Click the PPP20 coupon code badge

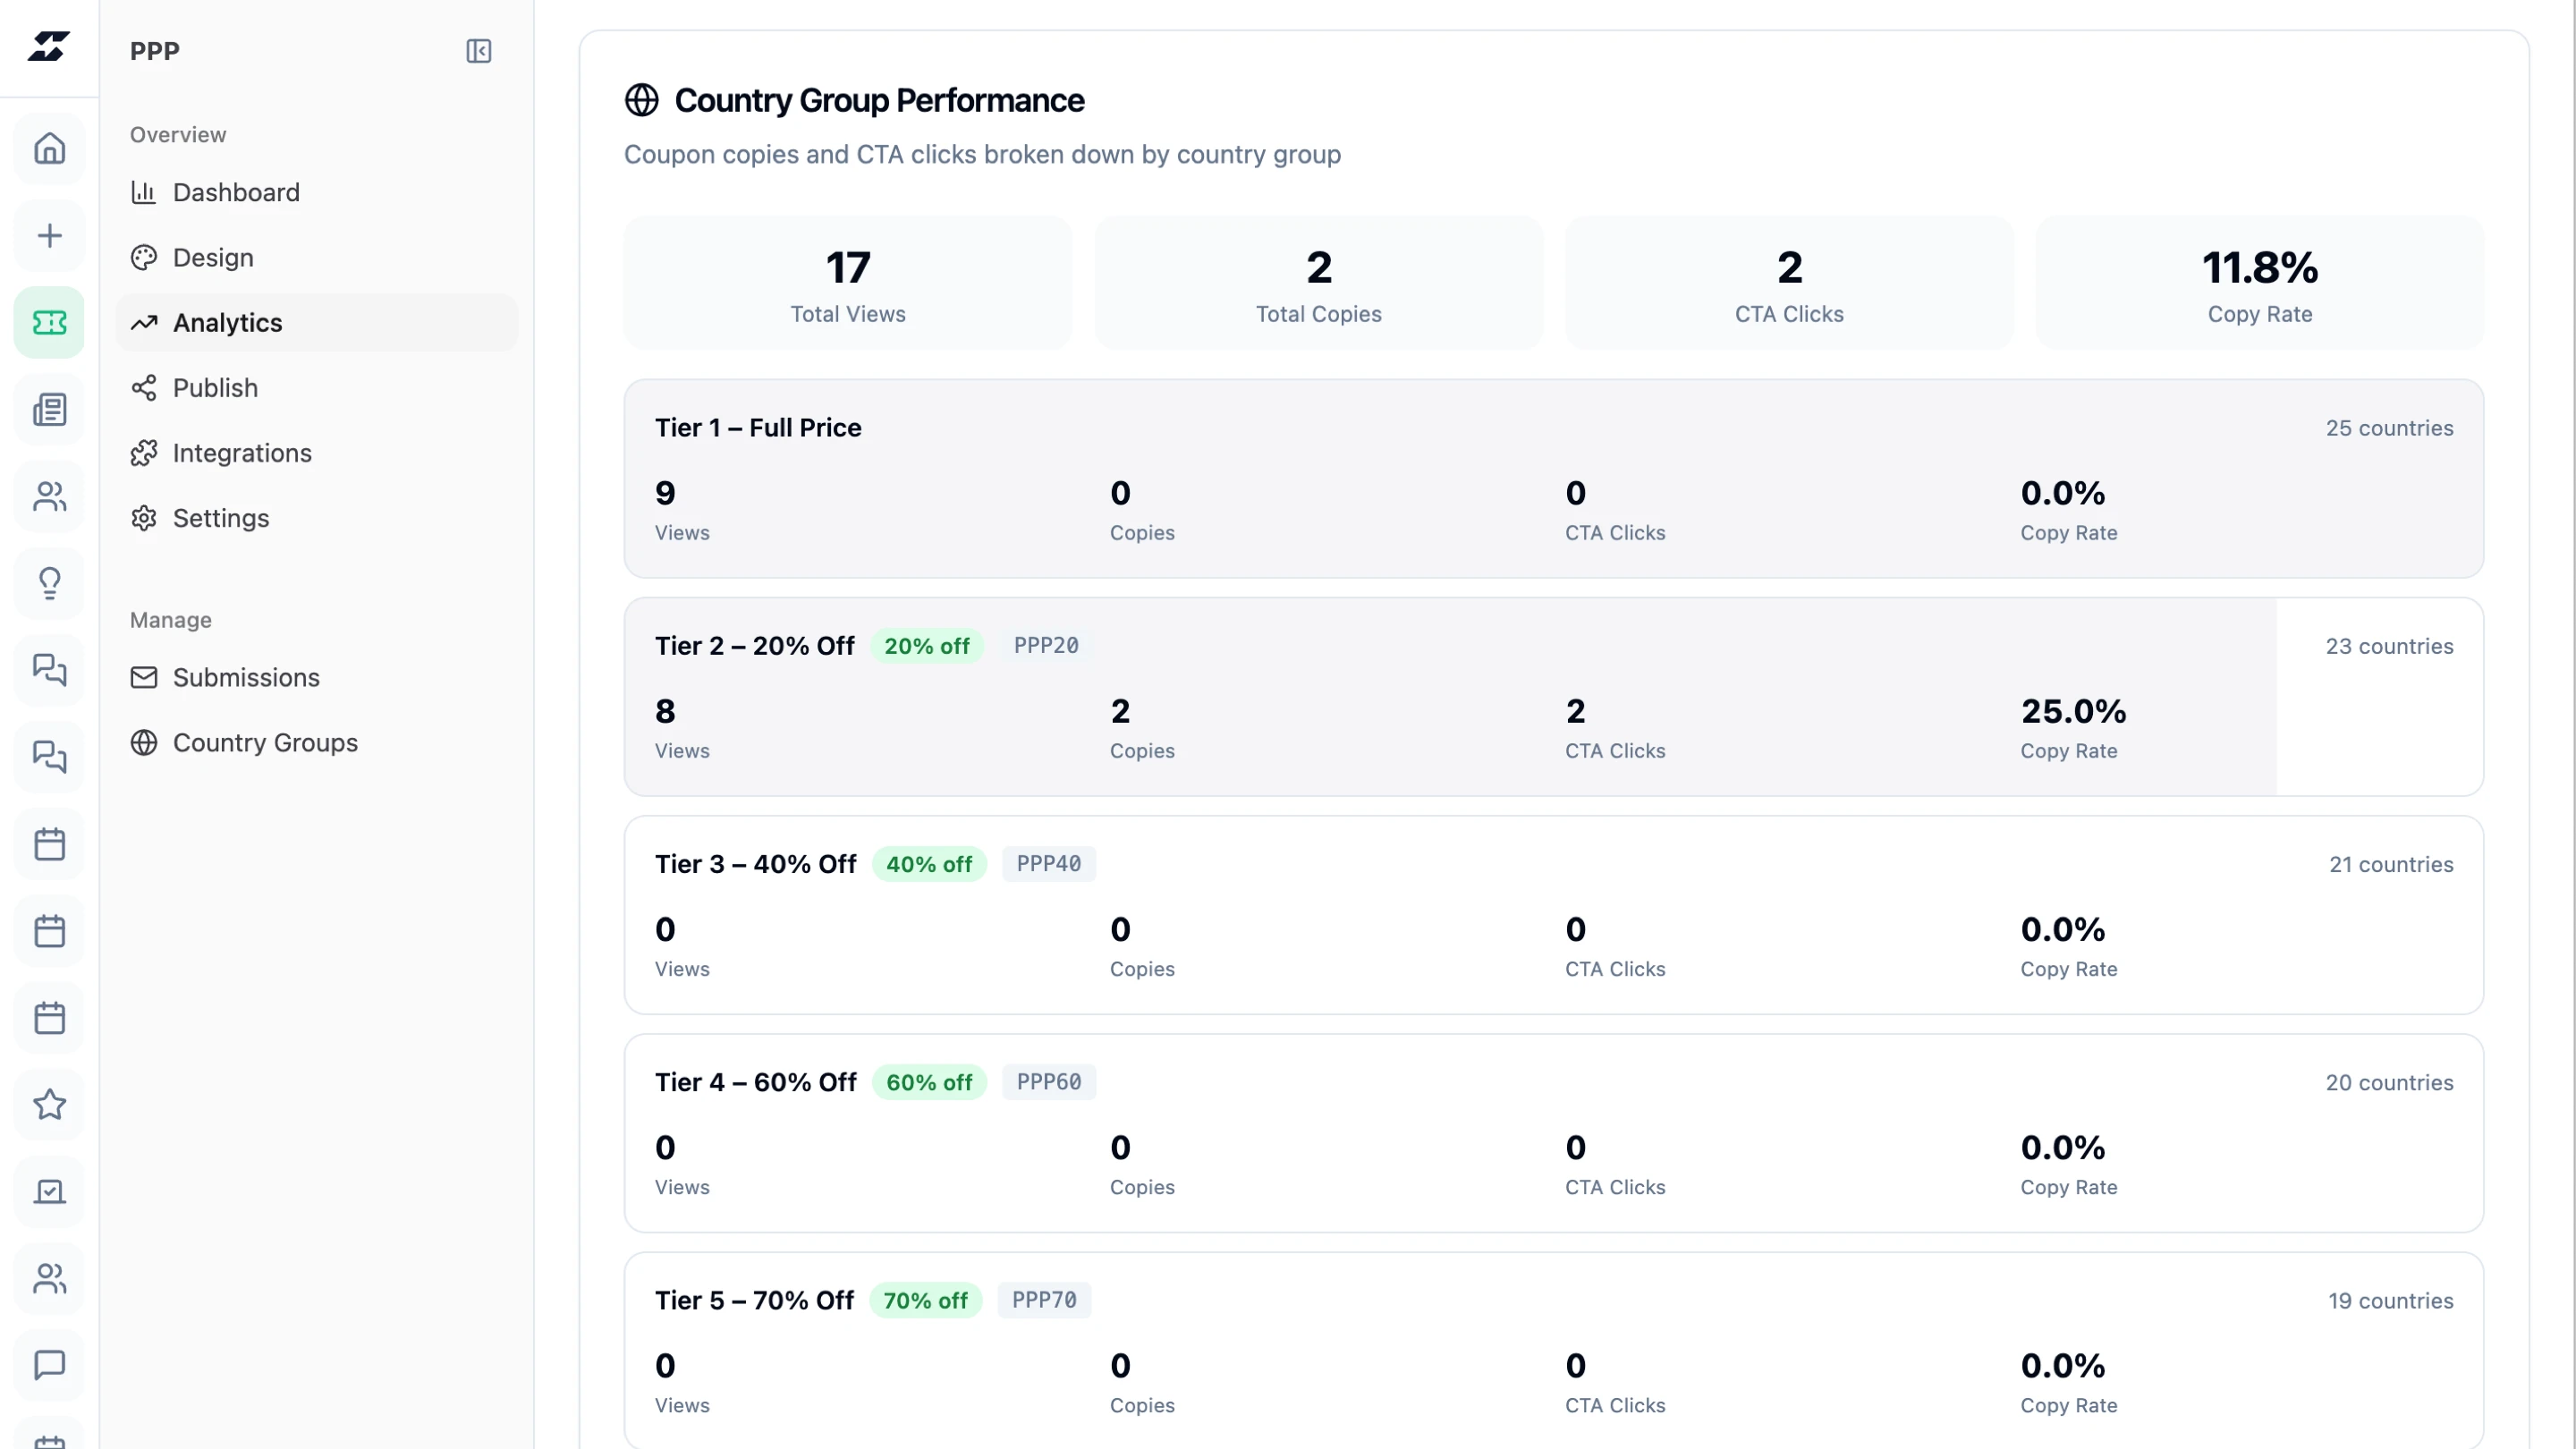tap(1046, 646)
